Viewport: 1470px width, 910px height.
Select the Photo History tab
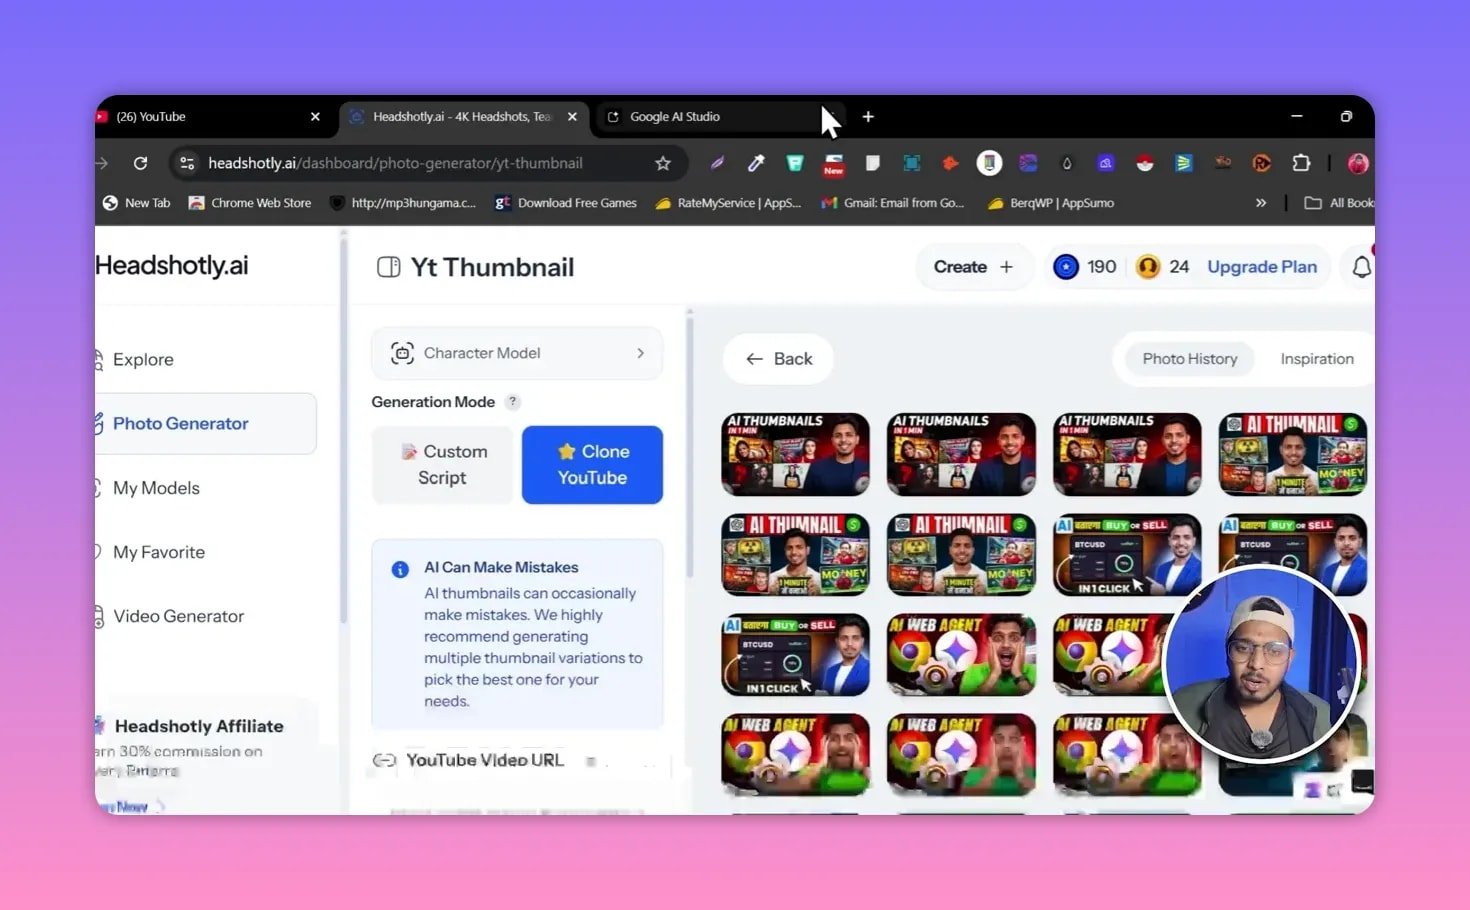click(1189, 358)
